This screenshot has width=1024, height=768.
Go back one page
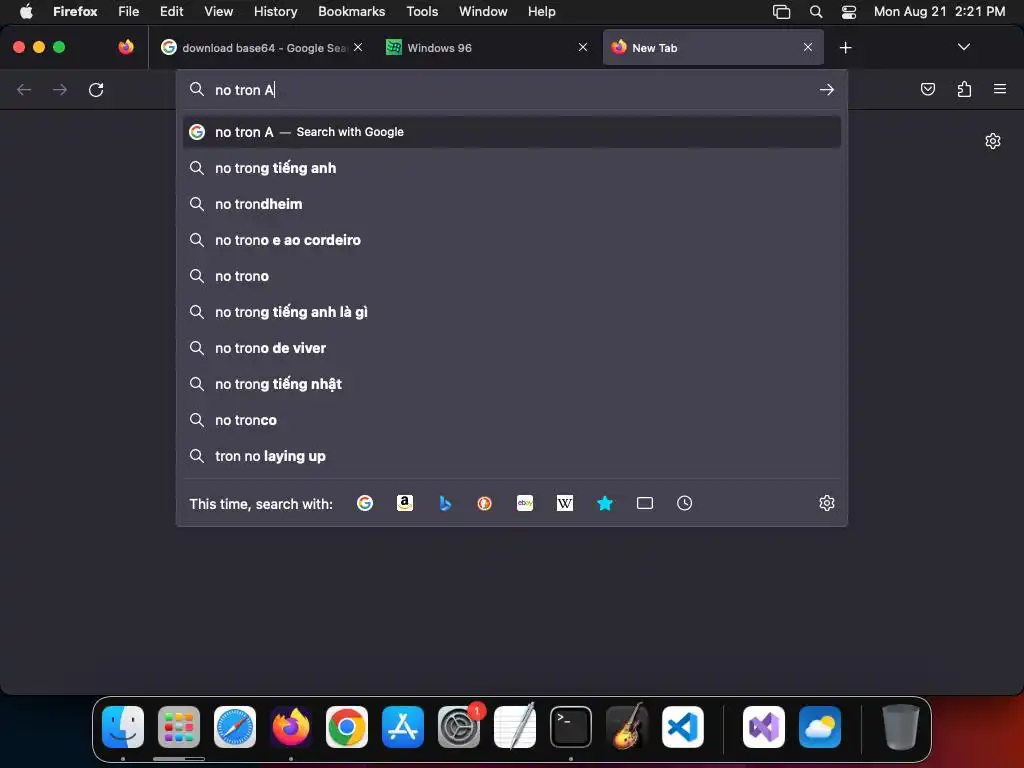[x=24, y=89]
